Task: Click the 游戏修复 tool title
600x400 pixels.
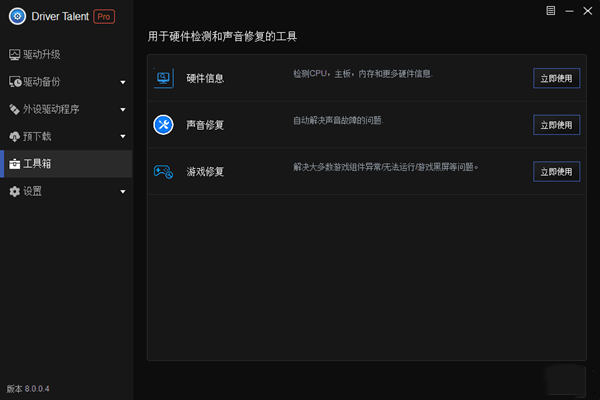Action: [205, 172]
